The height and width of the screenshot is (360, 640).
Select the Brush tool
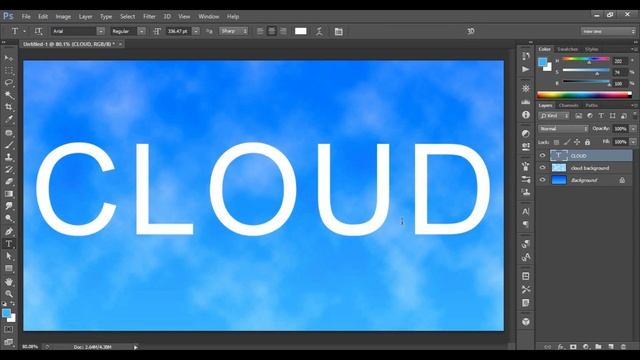[9, 145]
